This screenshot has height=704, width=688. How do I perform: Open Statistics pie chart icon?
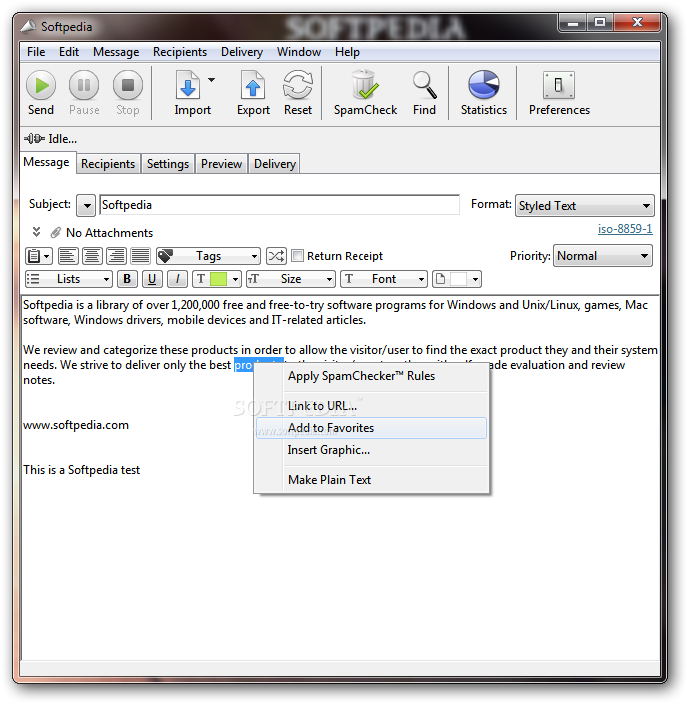click(484, 85)
